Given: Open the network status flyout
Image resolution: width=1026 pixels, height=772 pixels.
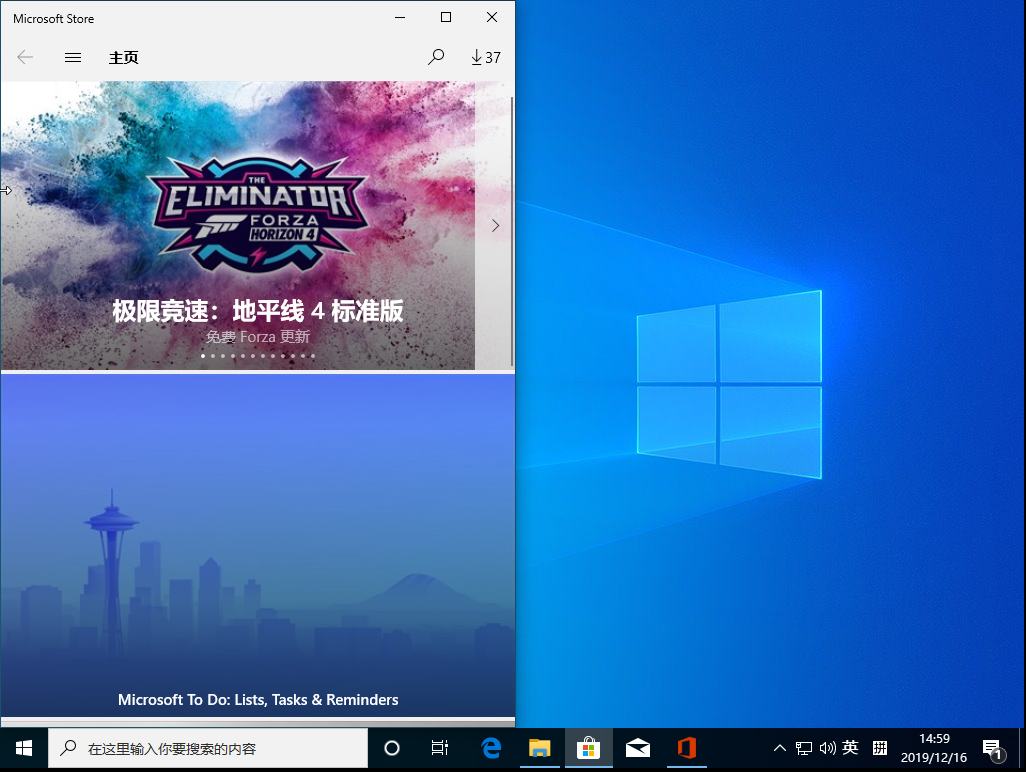Looking at the screenshot, I should [x=803, y=747].
